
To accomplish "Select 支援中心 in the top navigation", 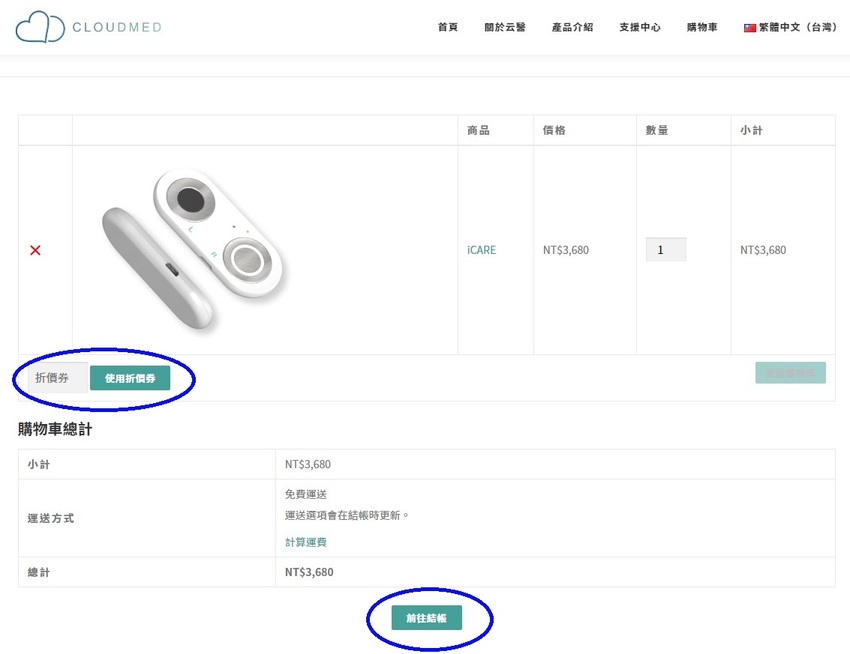I will tap(640, 28).
